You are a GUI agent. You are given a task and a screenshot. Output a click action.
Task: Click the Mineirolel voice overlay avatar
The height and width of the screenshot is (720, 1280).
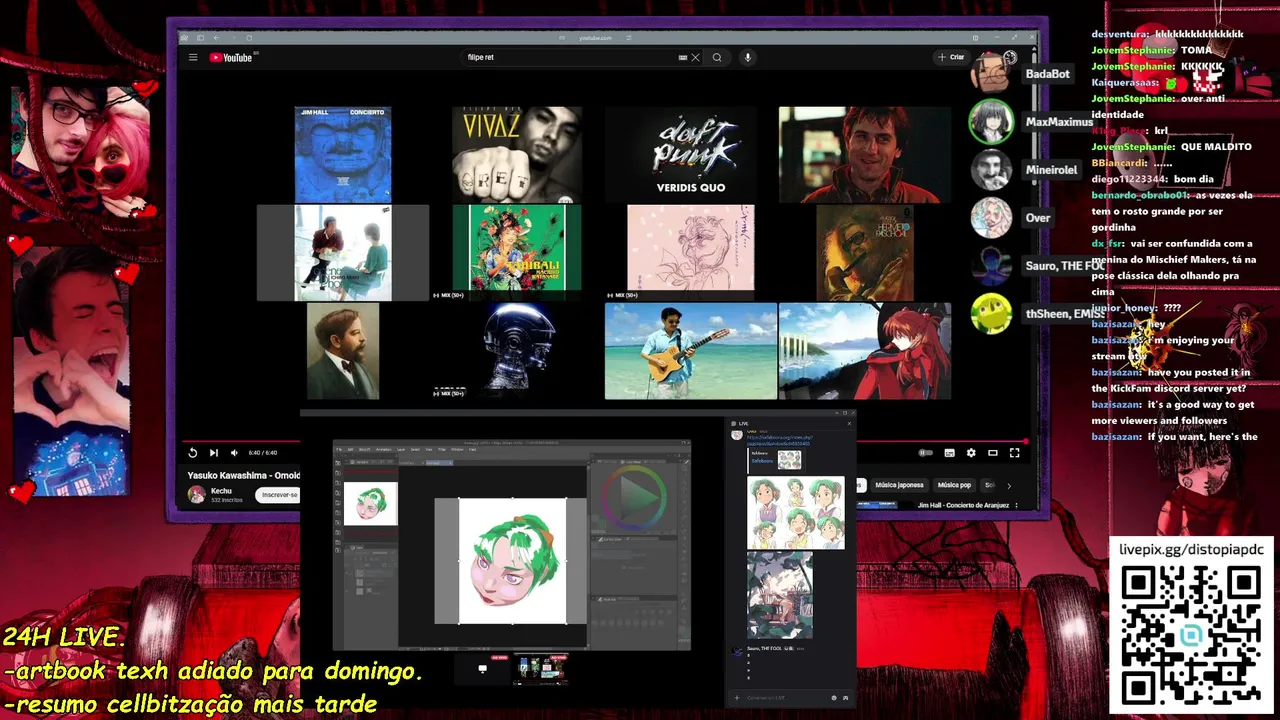pyautogui.click(x=991, y=170)
